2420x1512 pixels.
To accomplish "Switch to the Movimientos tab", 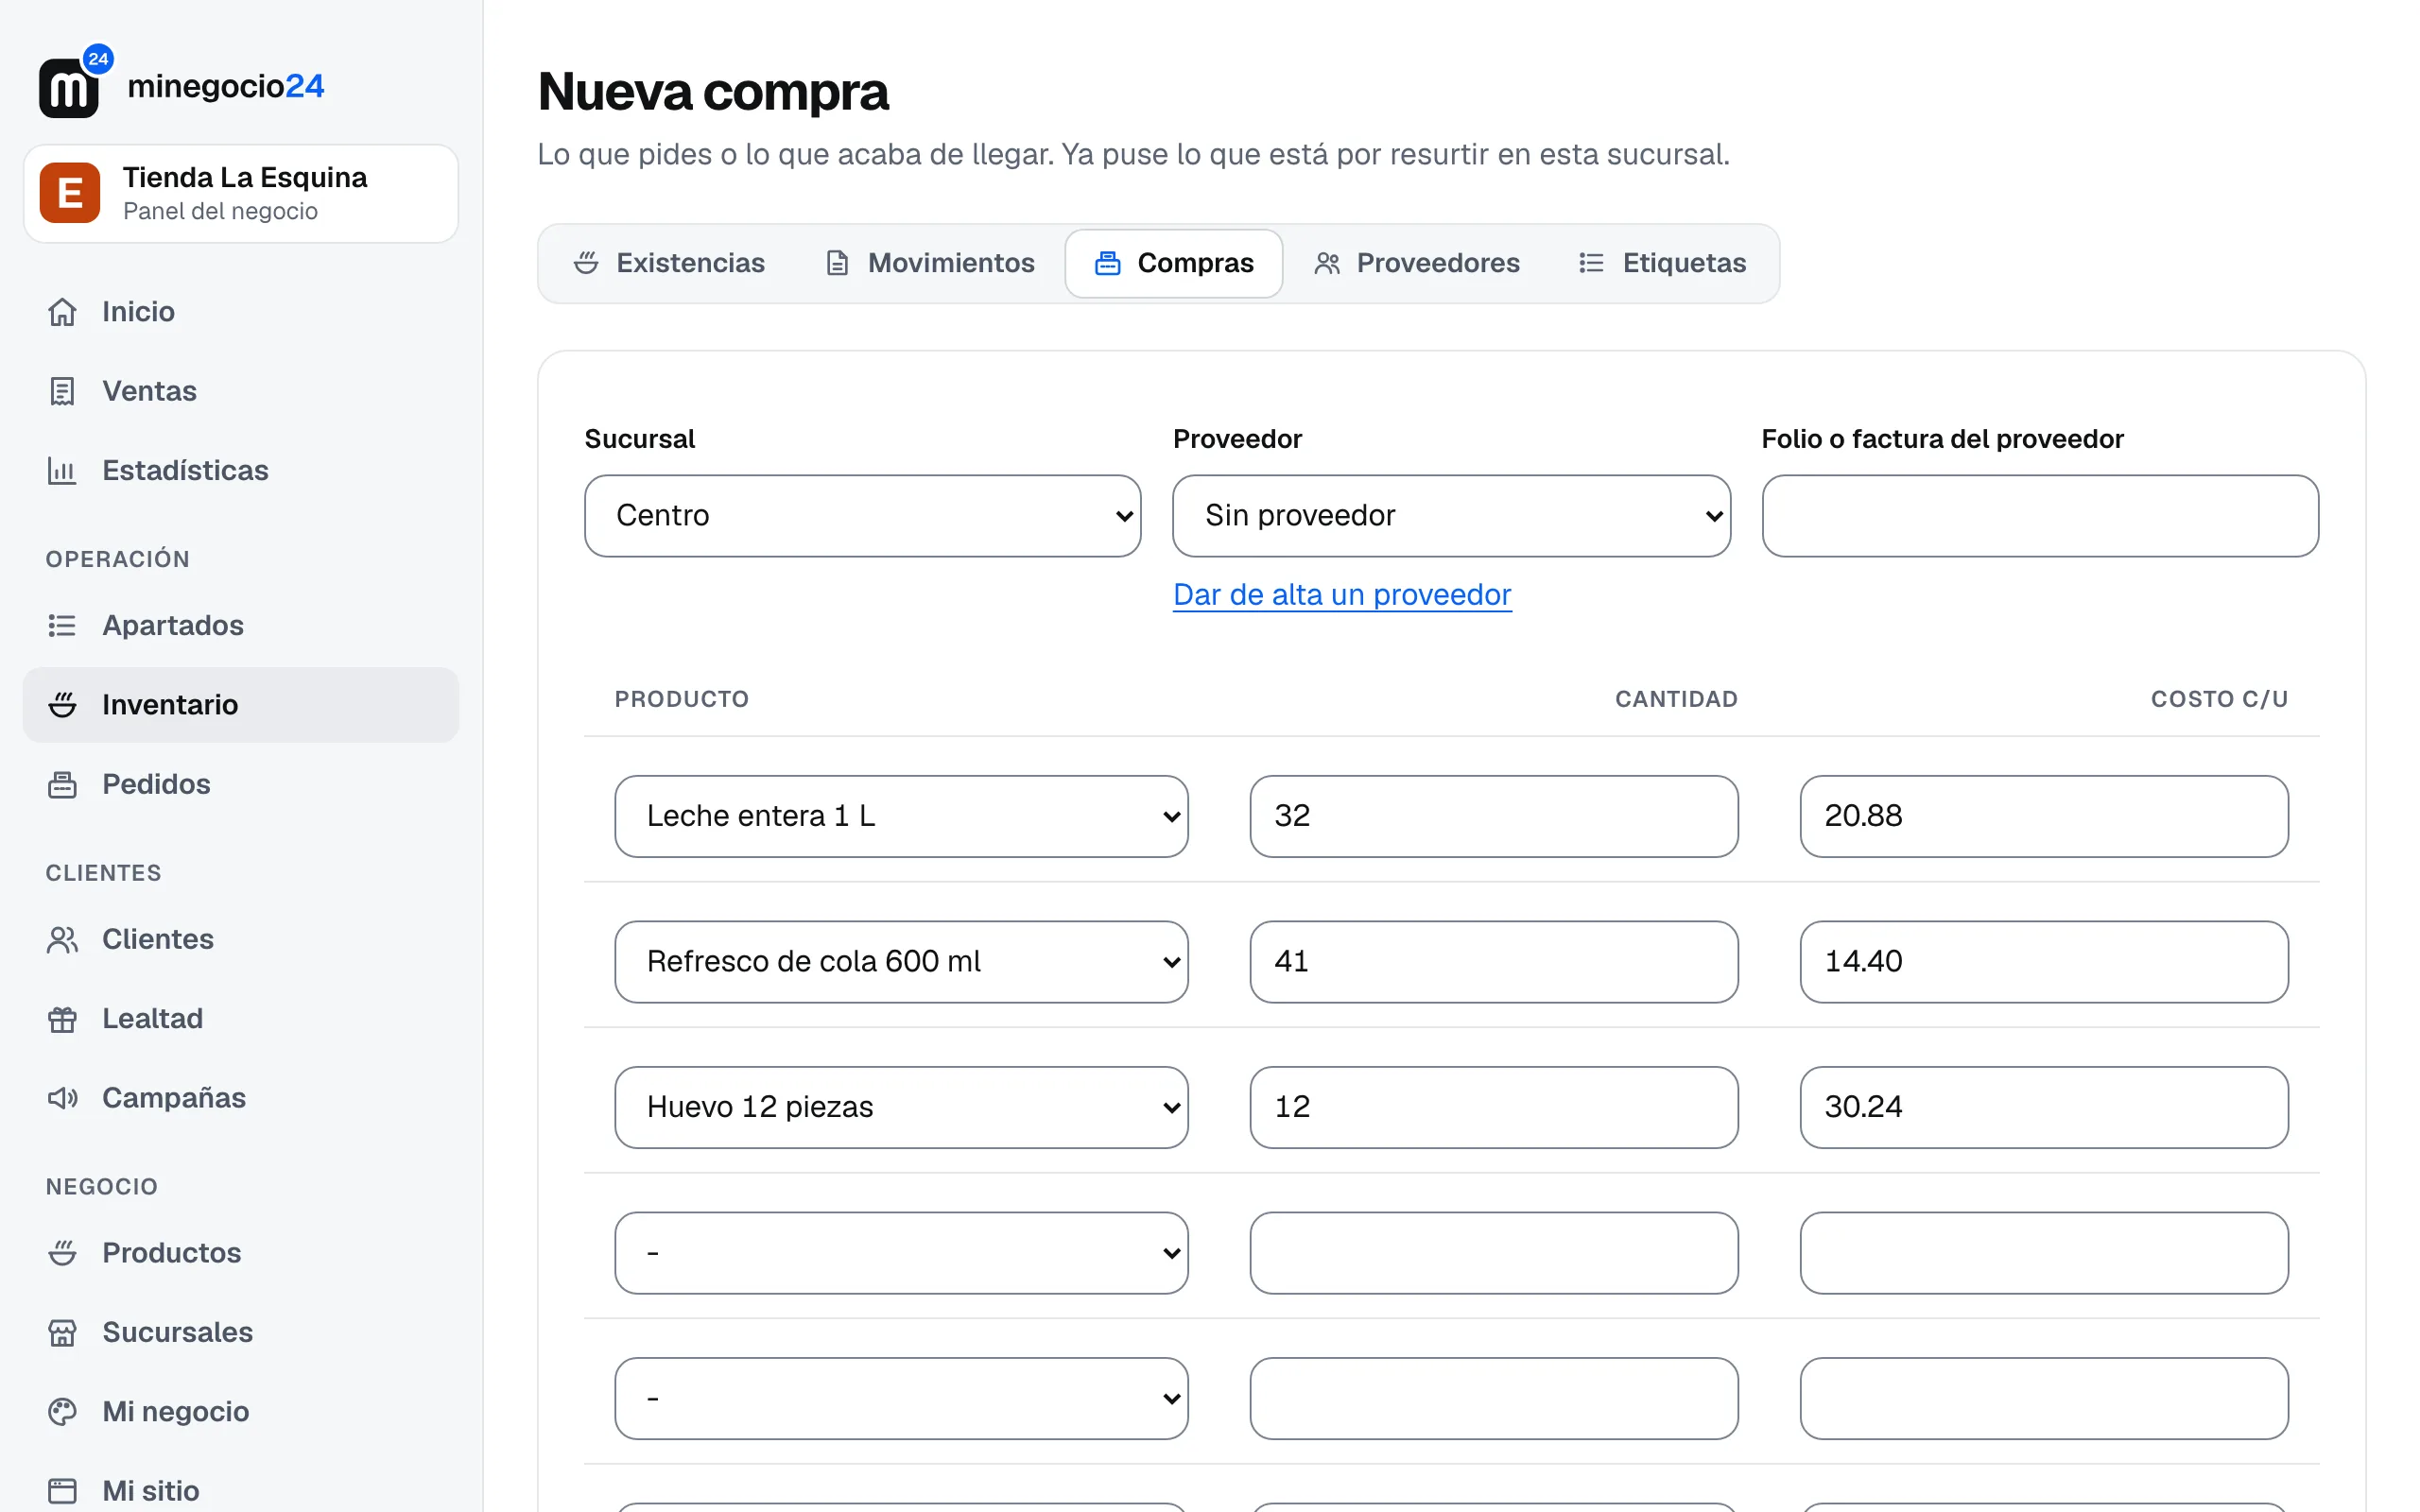I will point(930,263).
